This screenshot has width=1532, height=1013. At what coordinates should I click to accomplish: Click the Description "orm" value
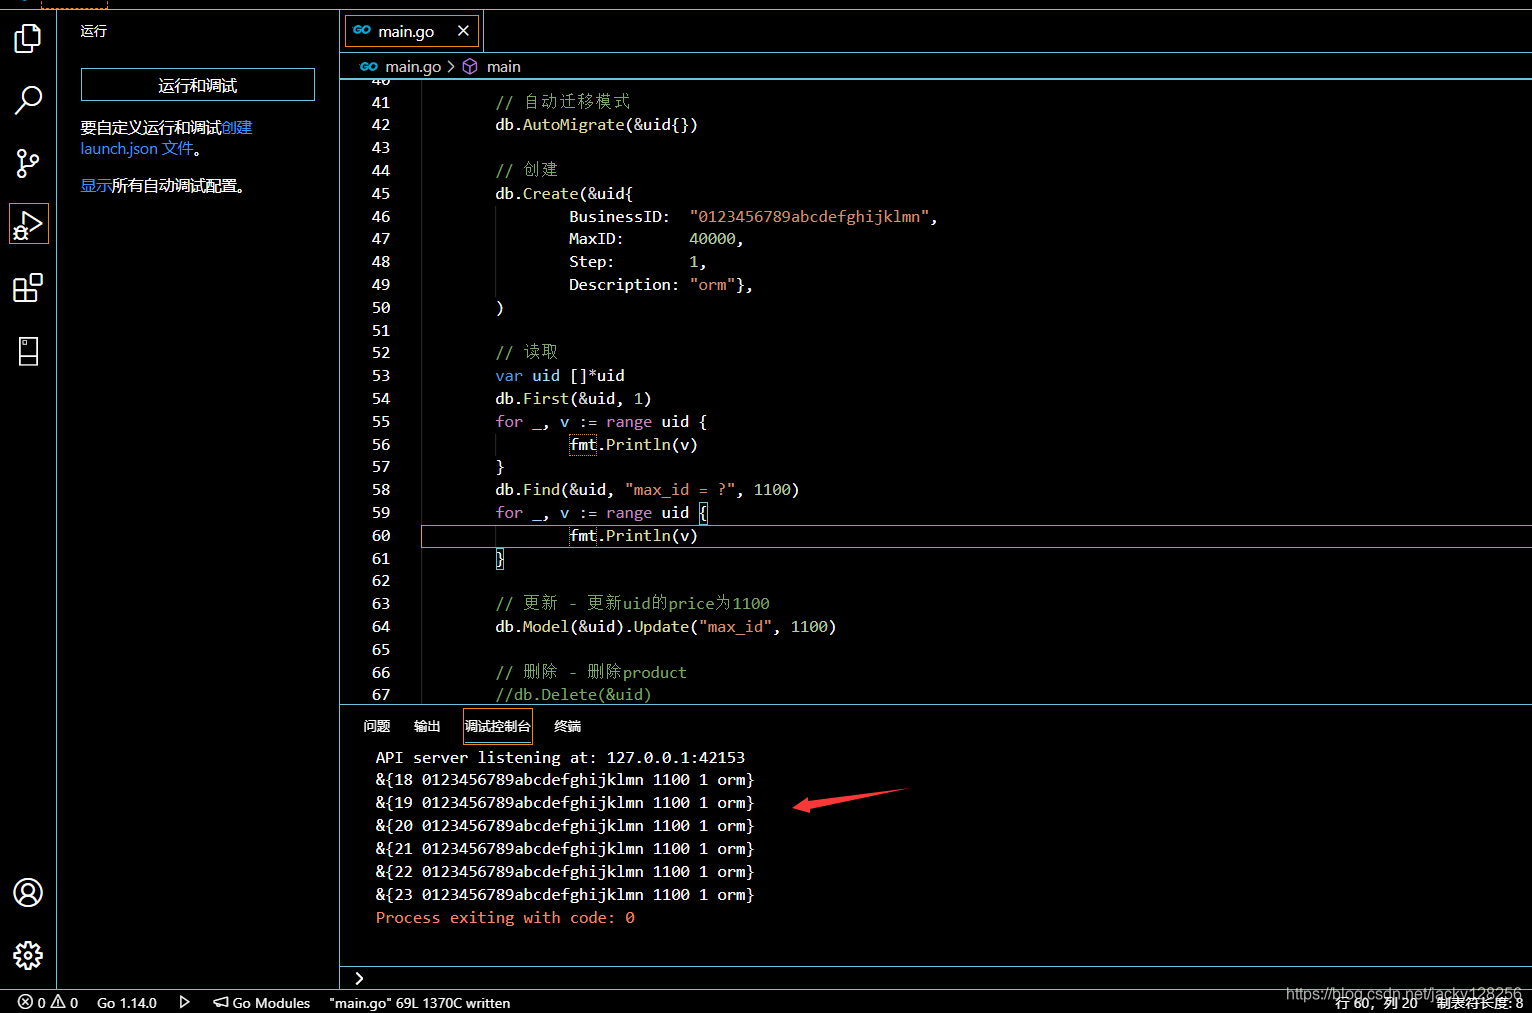coord(712,284)
